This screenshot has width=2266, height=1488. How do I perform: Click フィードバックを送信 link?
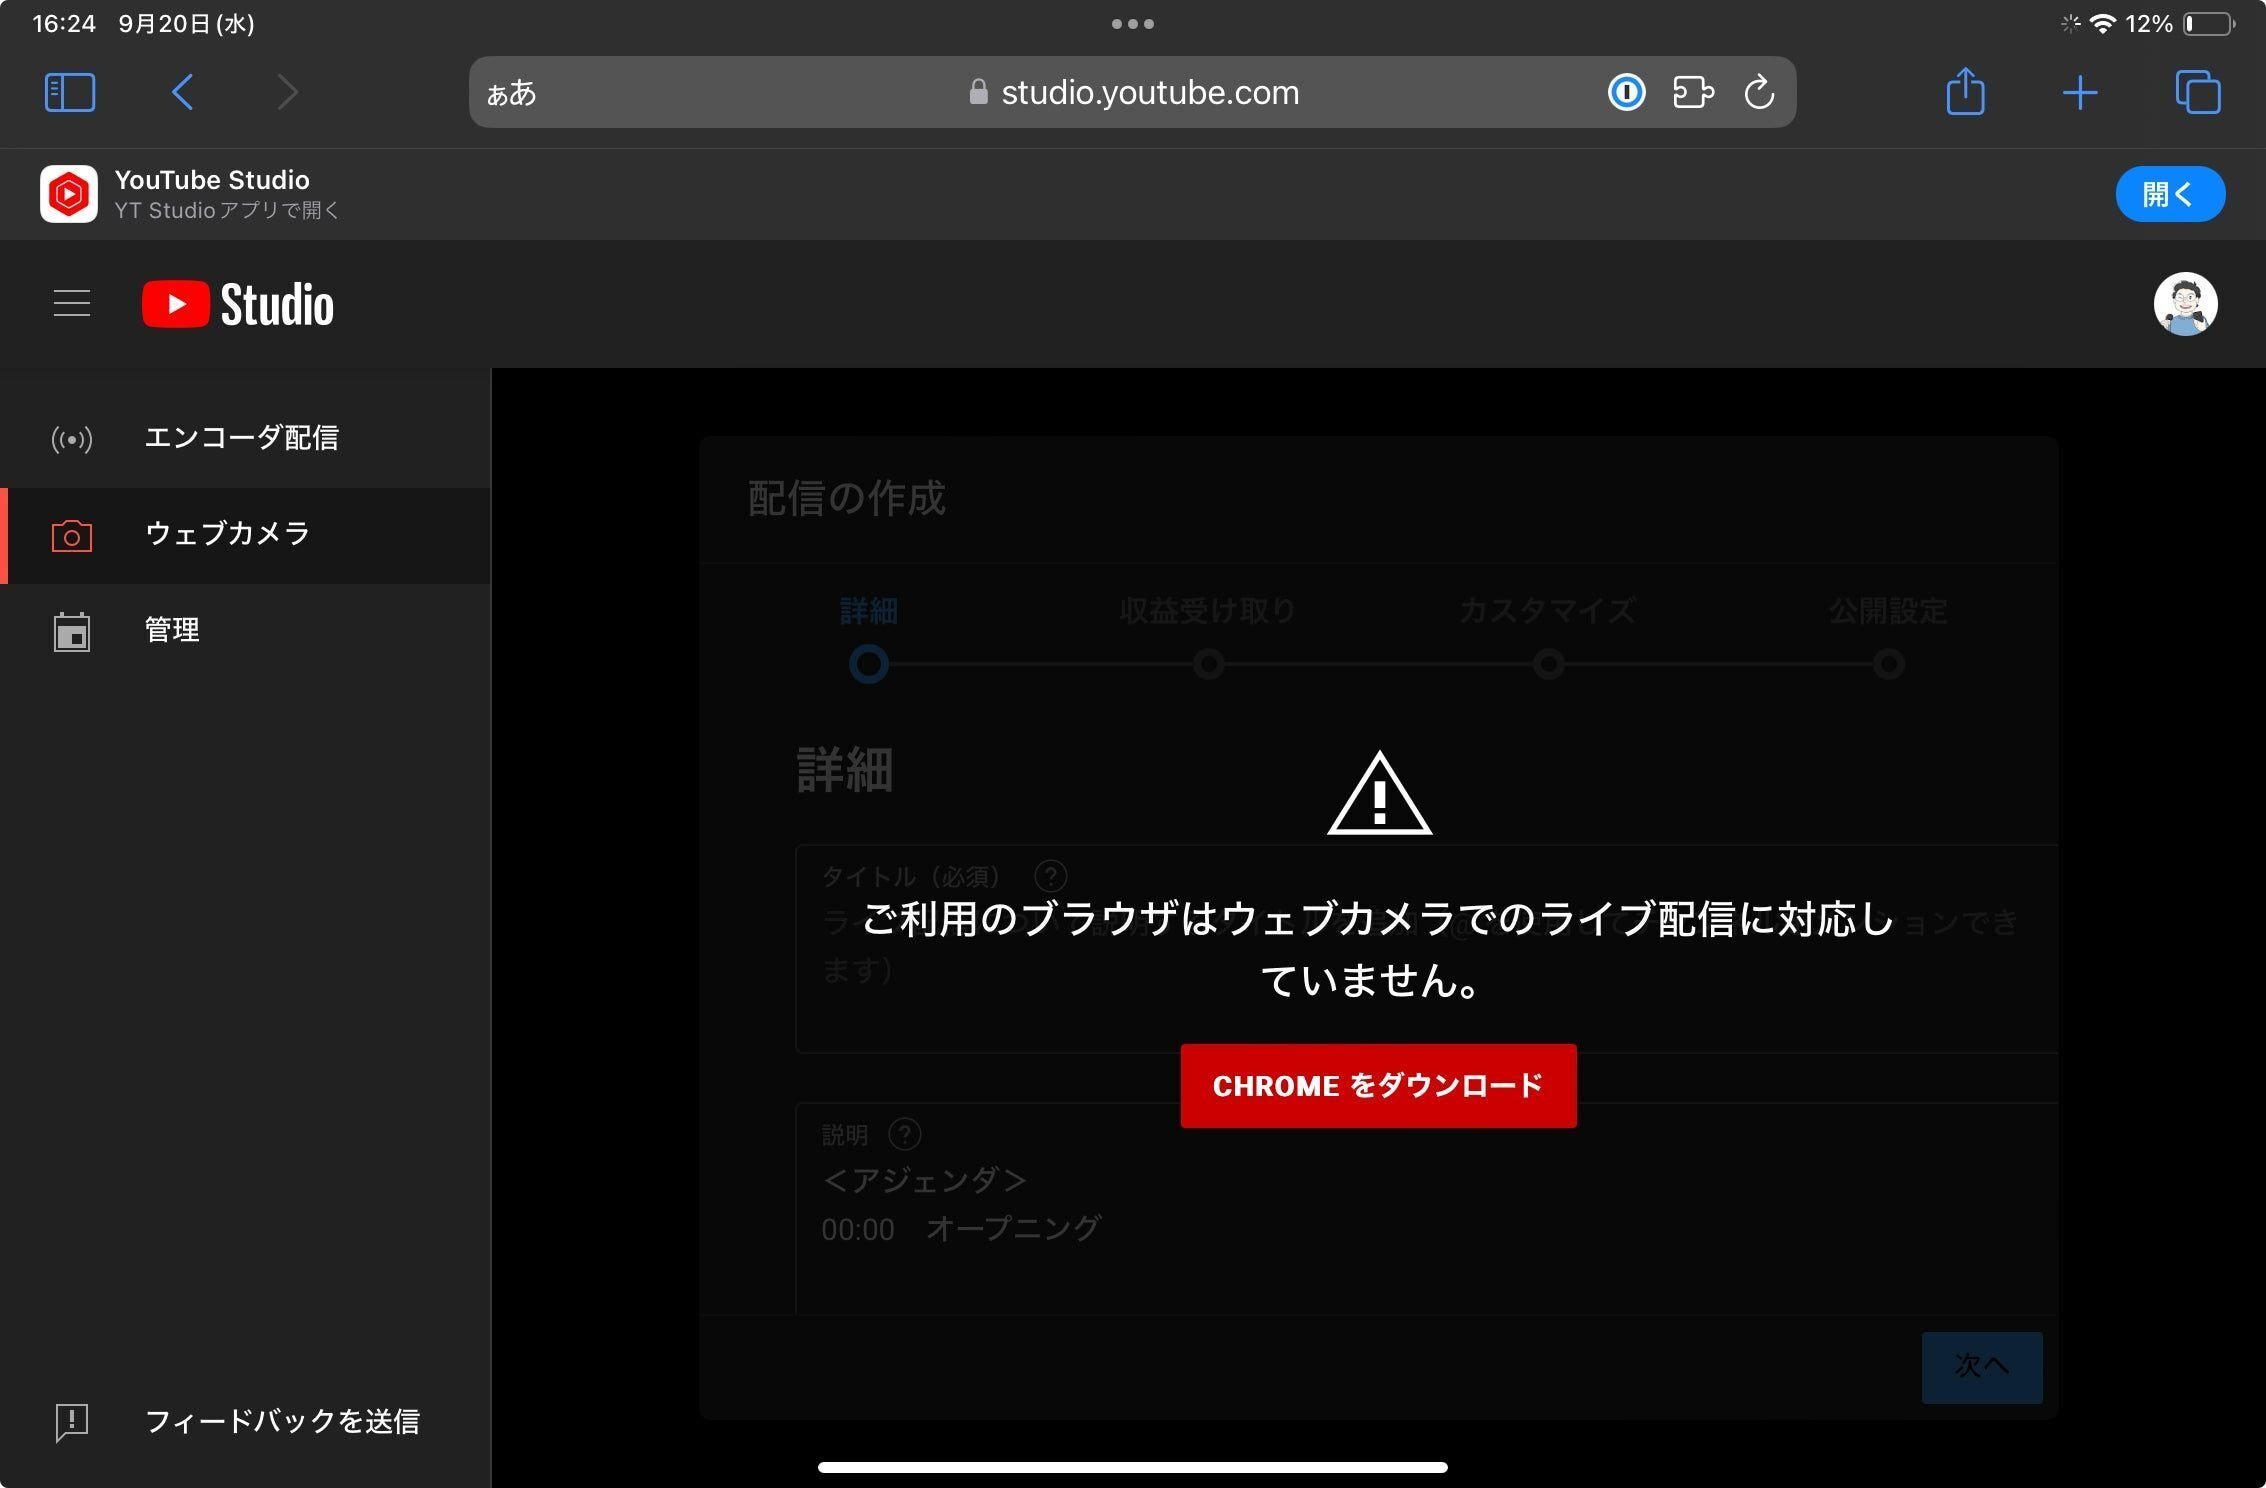point(282,1421)
